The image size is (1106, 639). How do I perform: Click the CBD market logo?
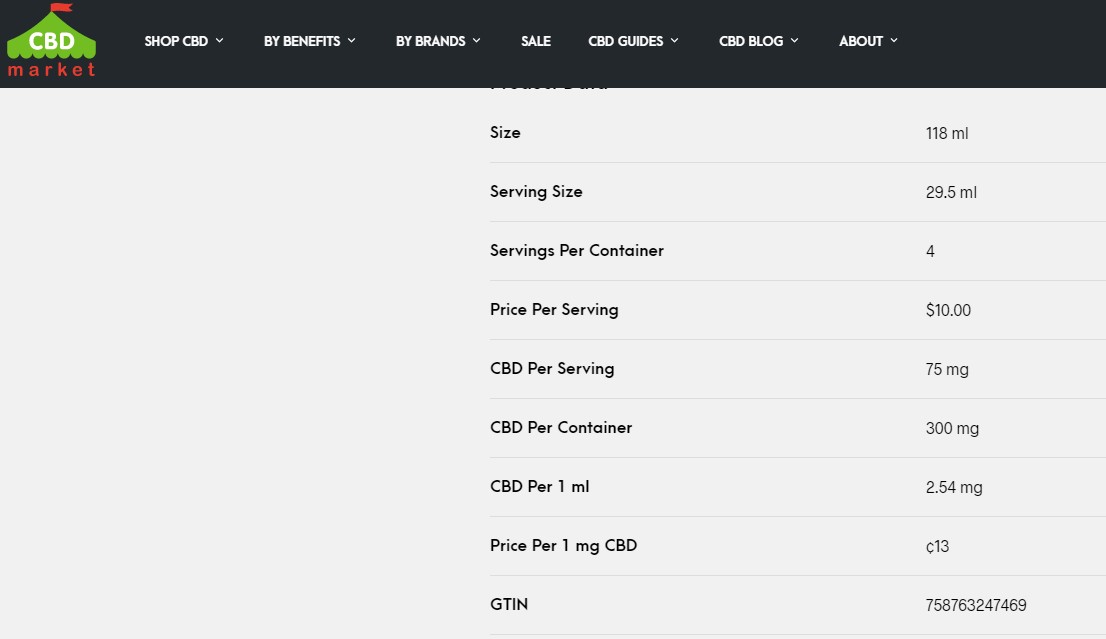pyautogui.click(x=51, y=39)
